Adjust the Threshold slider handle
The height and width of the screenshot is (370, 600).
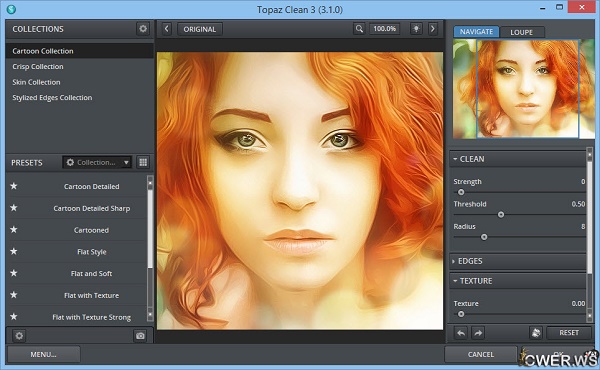pos(501,215)
